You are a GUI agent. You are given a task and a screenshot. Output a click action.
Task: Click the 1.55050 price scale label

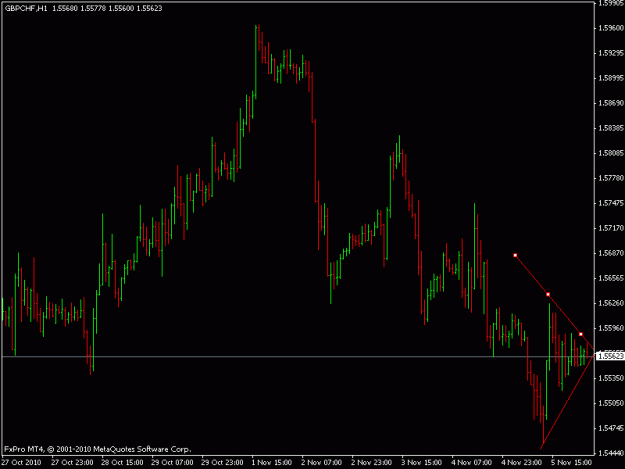point(611,403)
